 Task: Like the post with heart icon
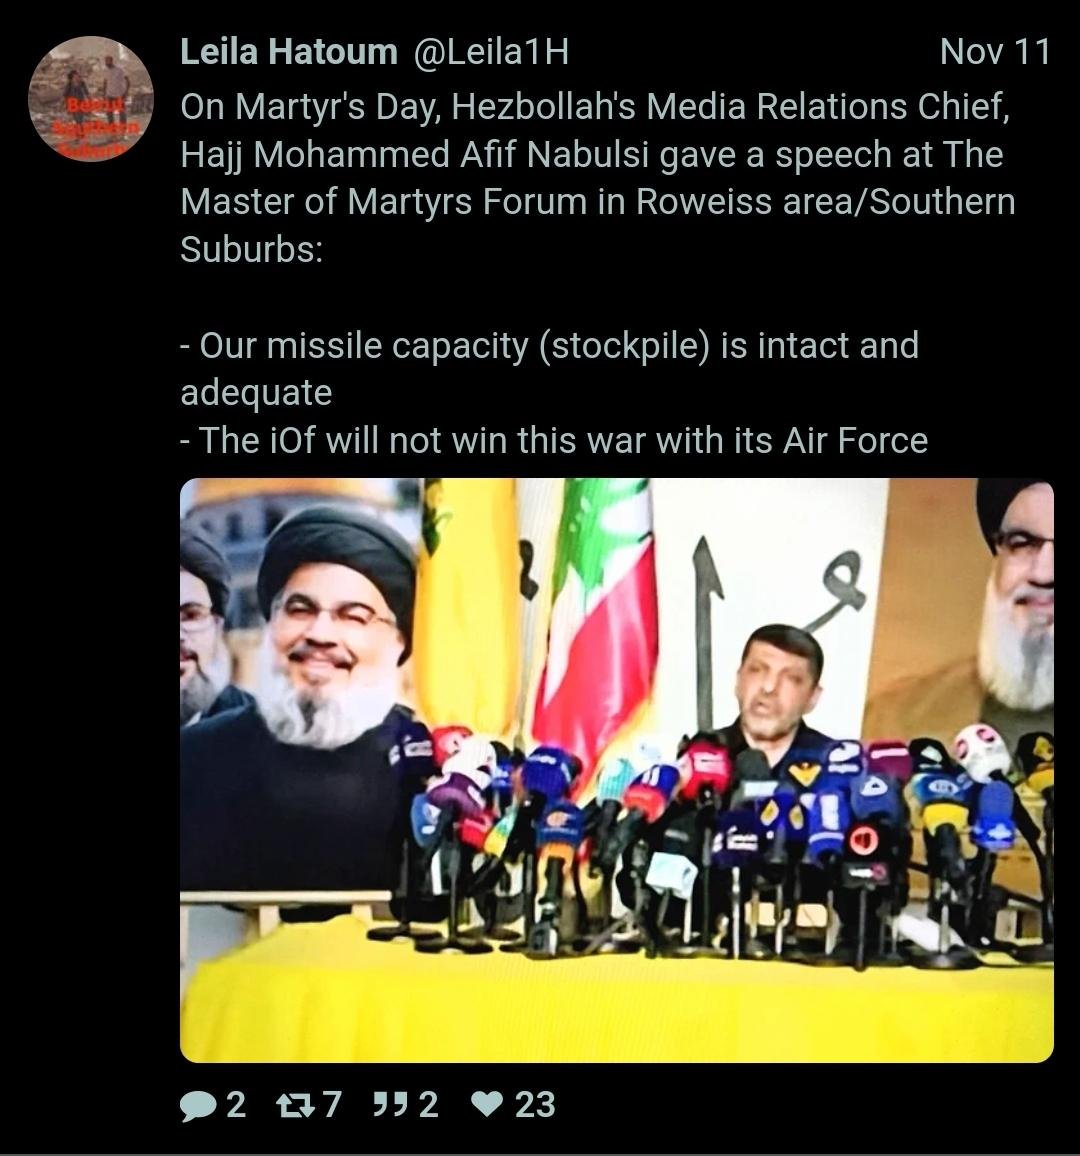487,1104
